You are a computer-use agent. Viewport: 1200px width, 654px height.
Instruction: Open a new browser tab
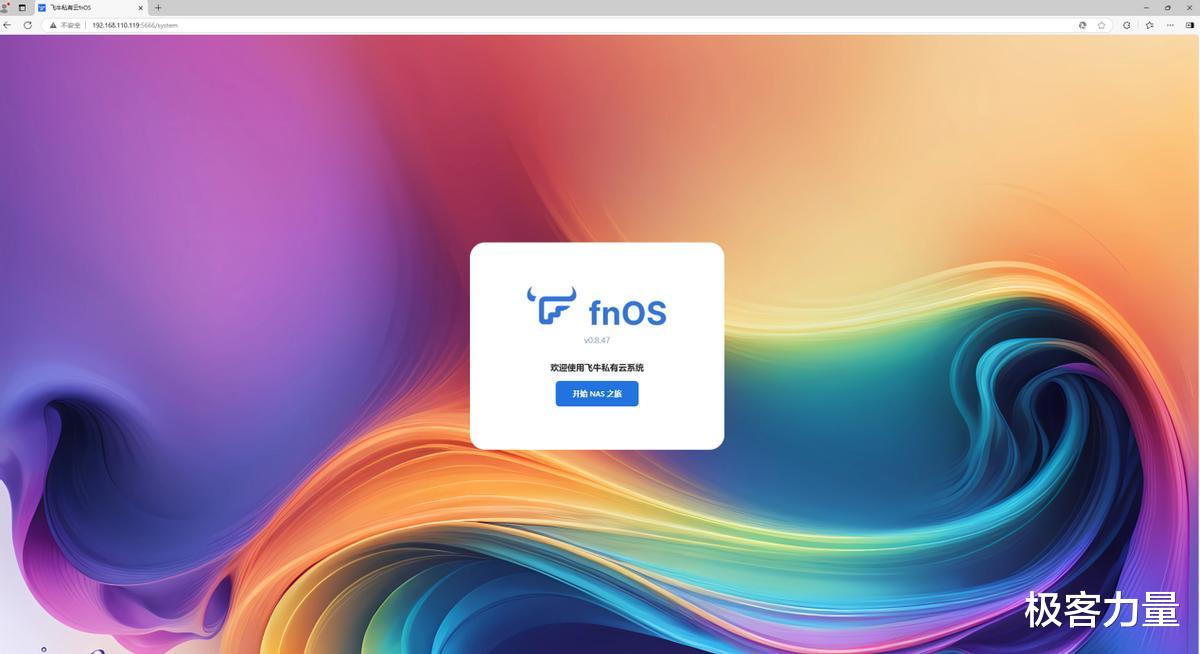(x=158, y=7)
